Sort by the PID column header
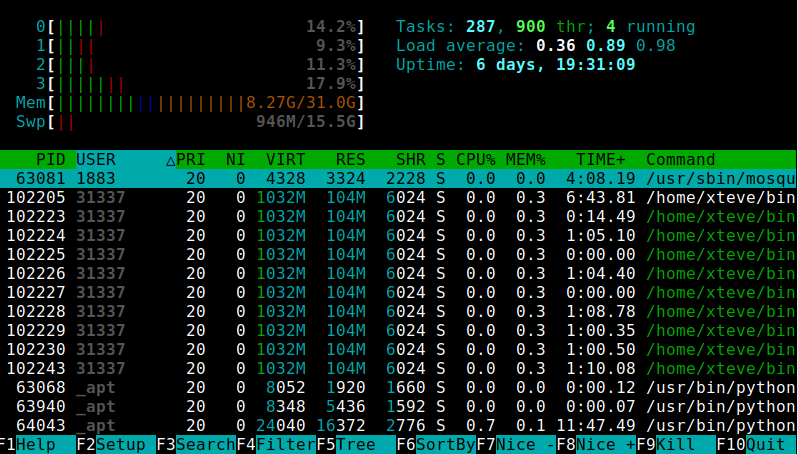 [50, 160]
